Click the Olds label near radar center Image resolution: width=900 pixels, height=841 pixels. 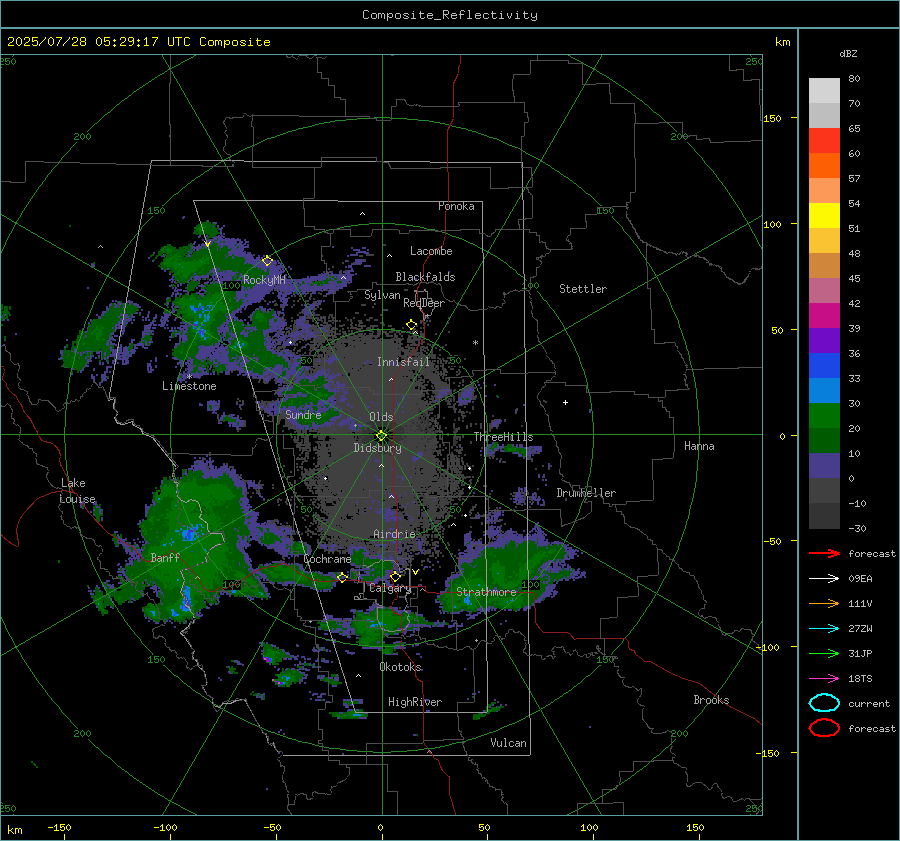pos(381,417)
